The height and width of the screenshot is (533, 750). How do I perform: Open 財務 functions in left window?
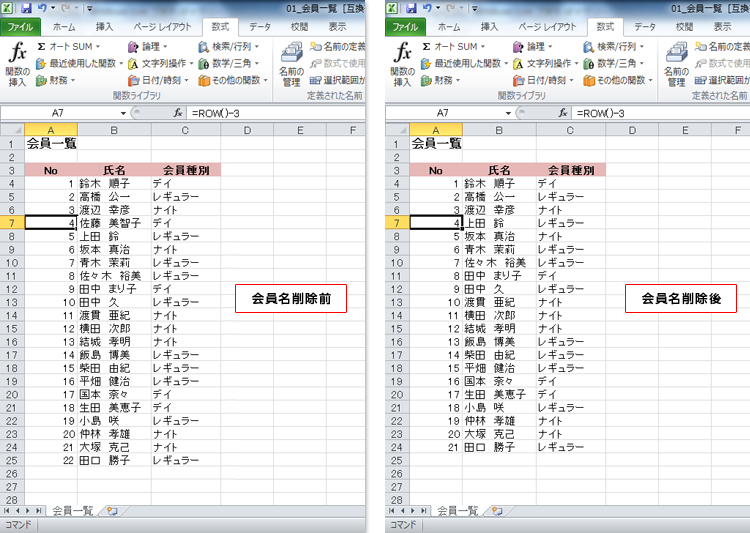[x=56, y=80]
